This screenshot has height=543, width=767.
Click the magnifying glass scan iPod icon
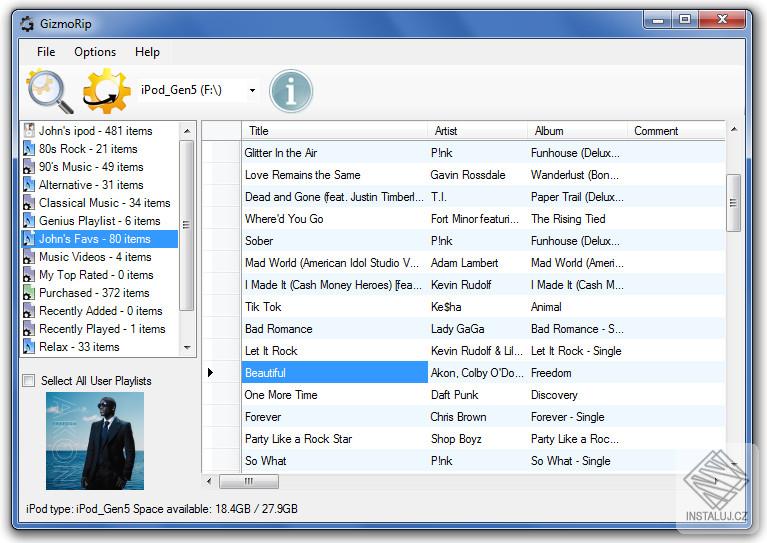[x=50, y=91]
